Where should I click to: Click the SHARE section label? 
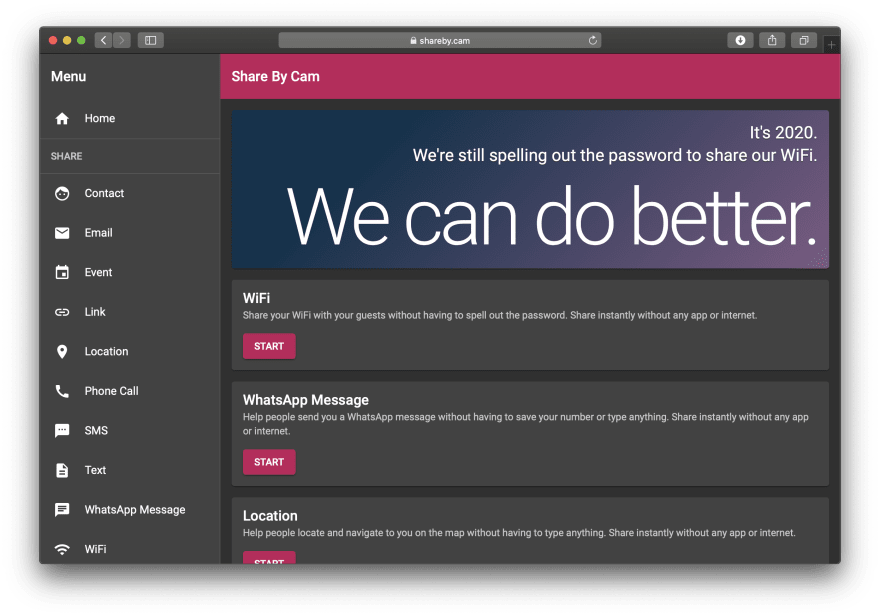click(66, 156)
